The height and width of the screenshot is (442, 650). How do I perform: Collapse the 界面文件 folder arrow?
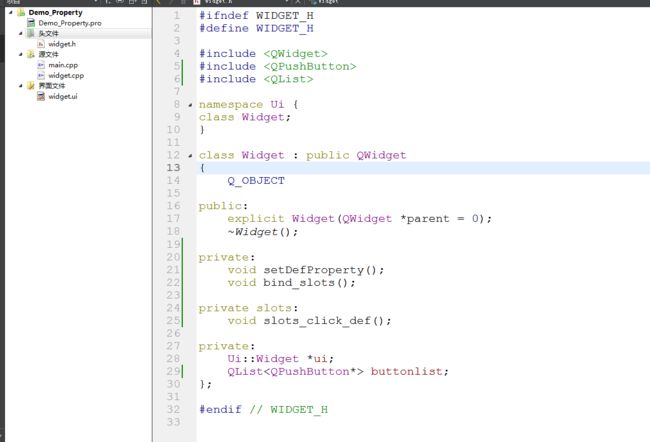coord(20,86)
